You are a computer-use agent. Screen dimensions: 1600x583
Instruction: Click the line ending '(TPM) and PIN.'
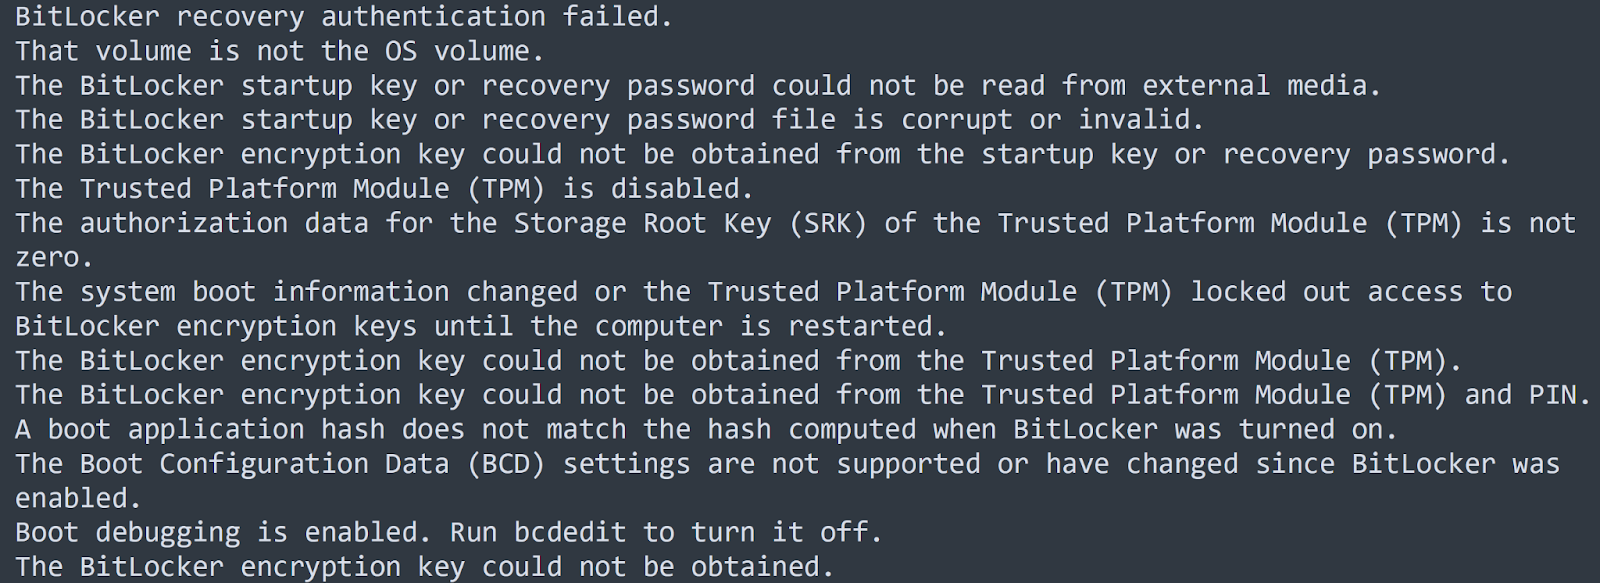point(803,395)
